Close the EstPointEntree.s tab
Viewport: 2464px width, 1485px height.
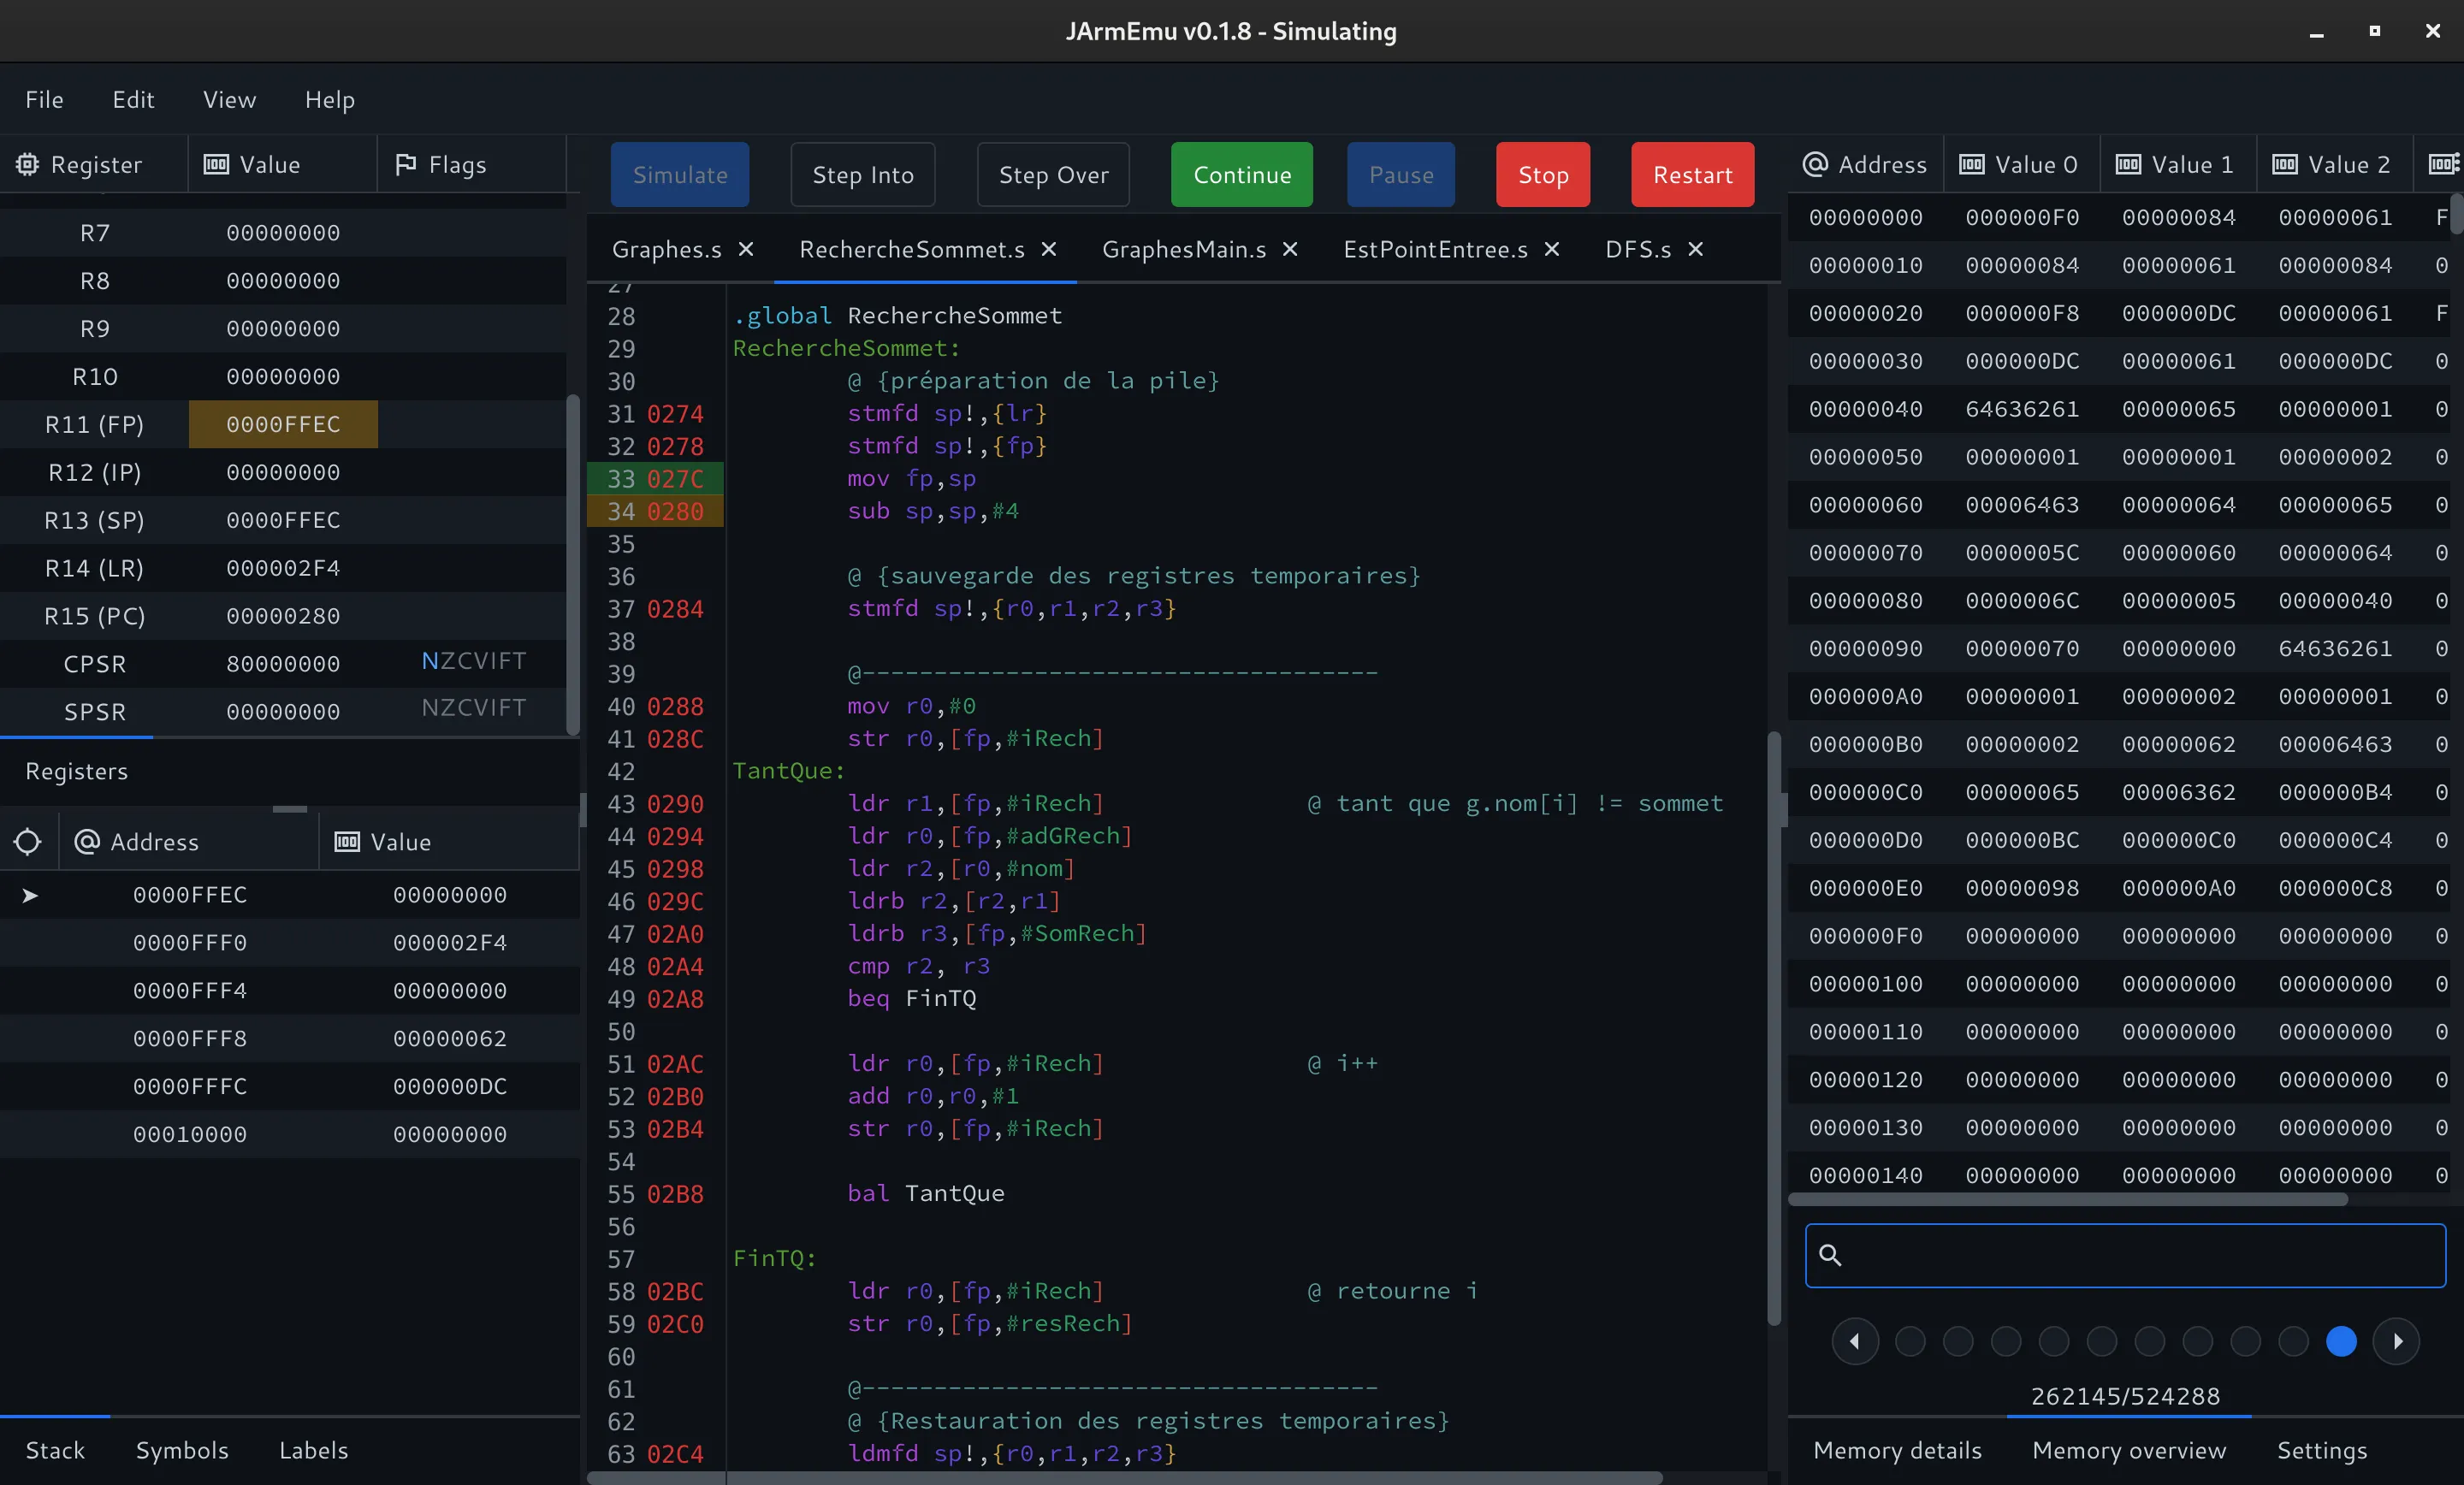[1552, 249]
